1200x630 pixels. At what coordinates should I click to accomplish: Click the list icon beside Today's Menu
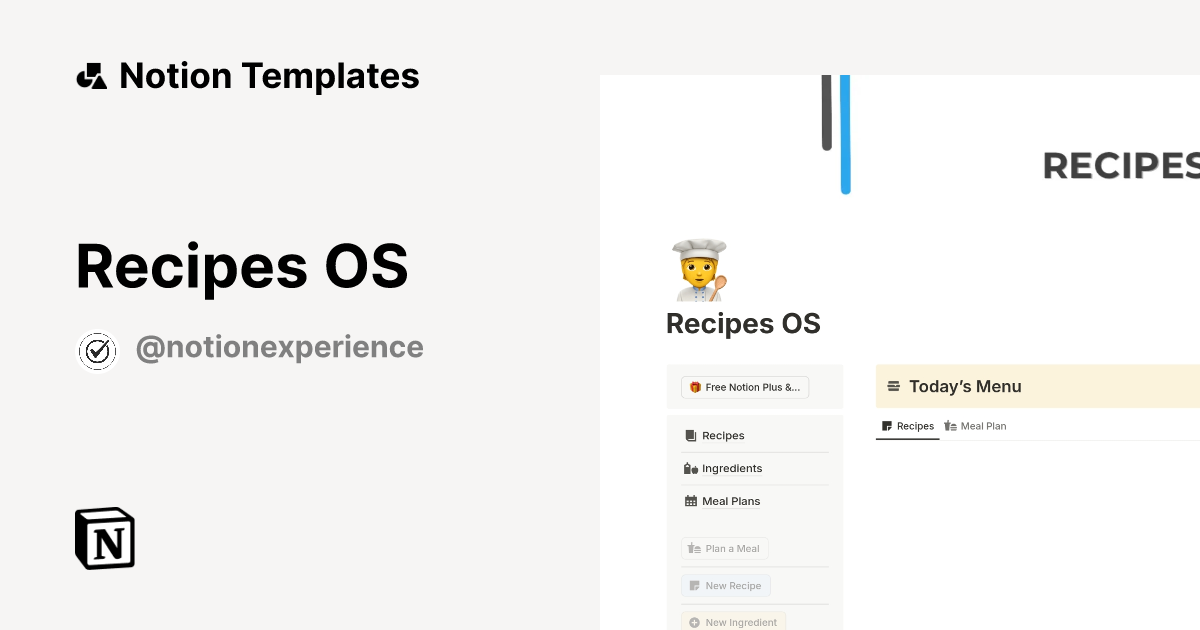click(893, 386)
